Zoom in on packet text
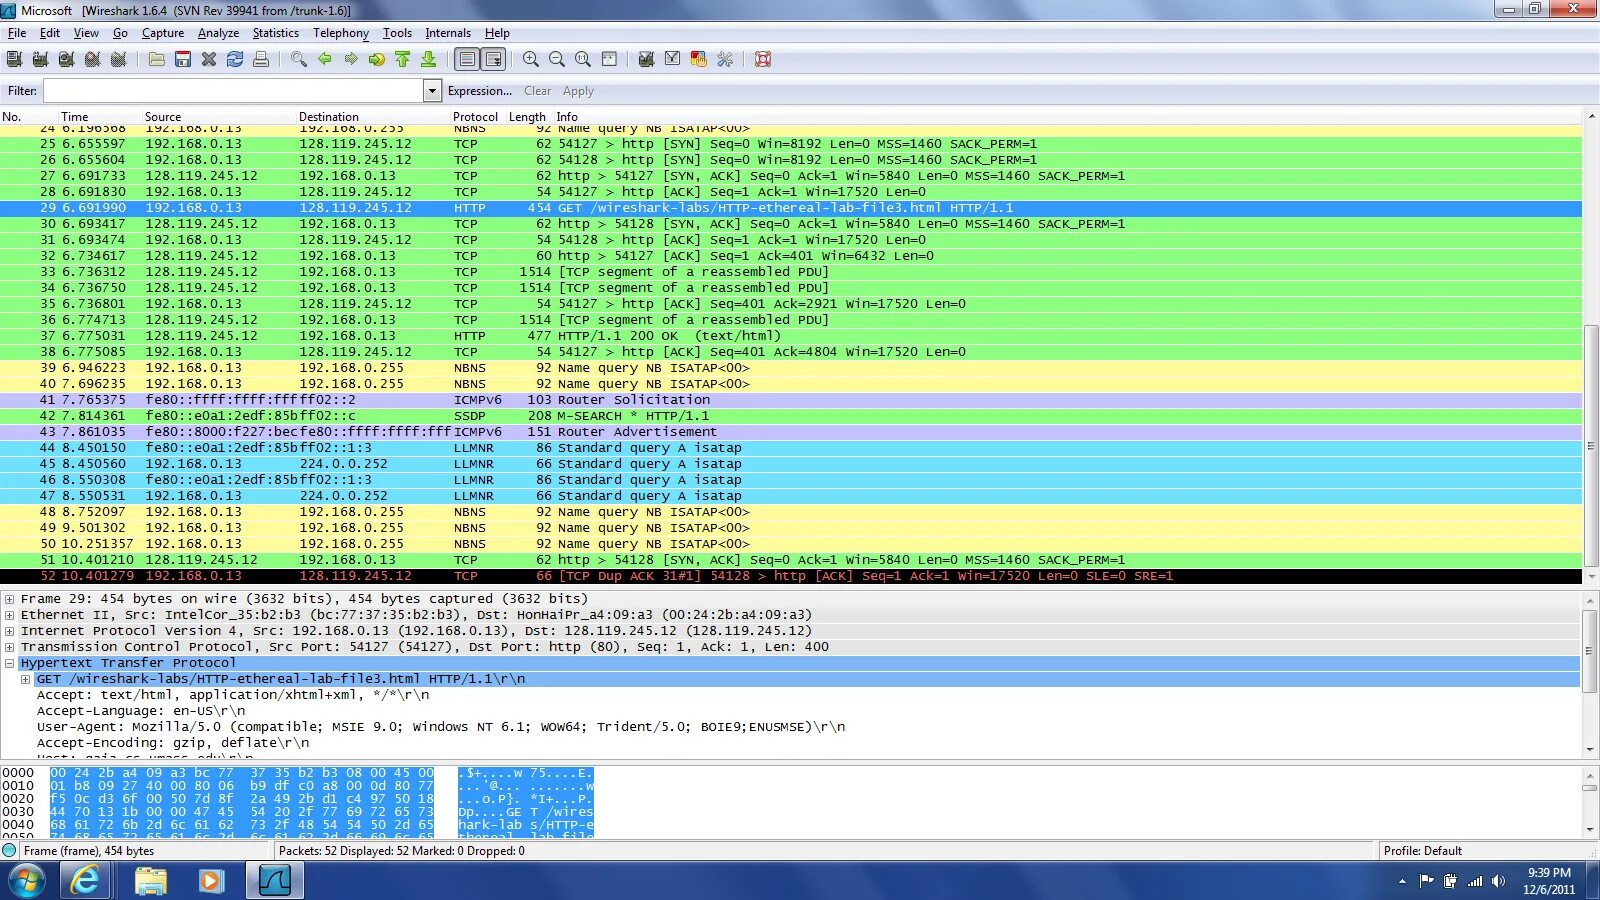Viewport: 1600px width, 900px height. click(531, 59)
